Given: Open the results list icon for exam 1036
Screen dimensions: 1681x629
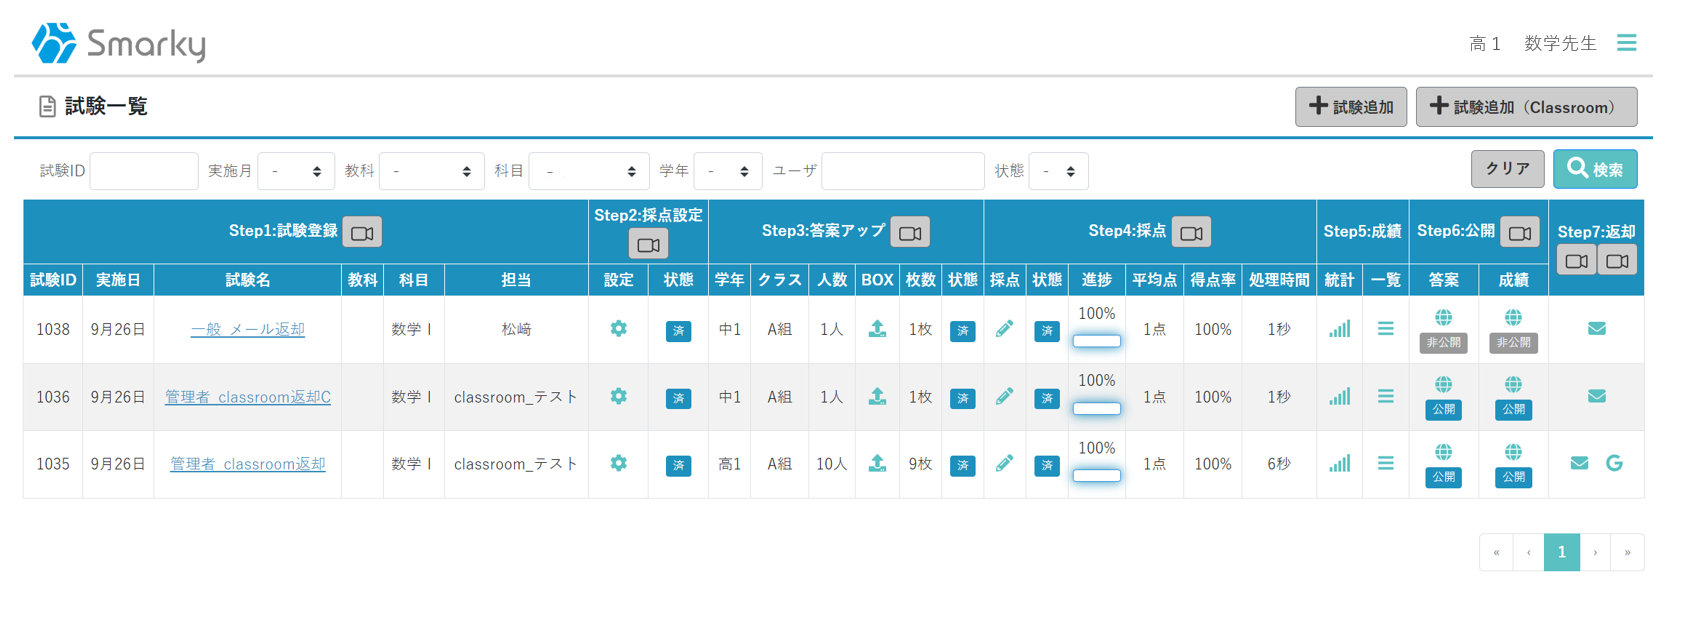Looking at the screenshot, I should pyautogui.click(x=1385, y=397).
